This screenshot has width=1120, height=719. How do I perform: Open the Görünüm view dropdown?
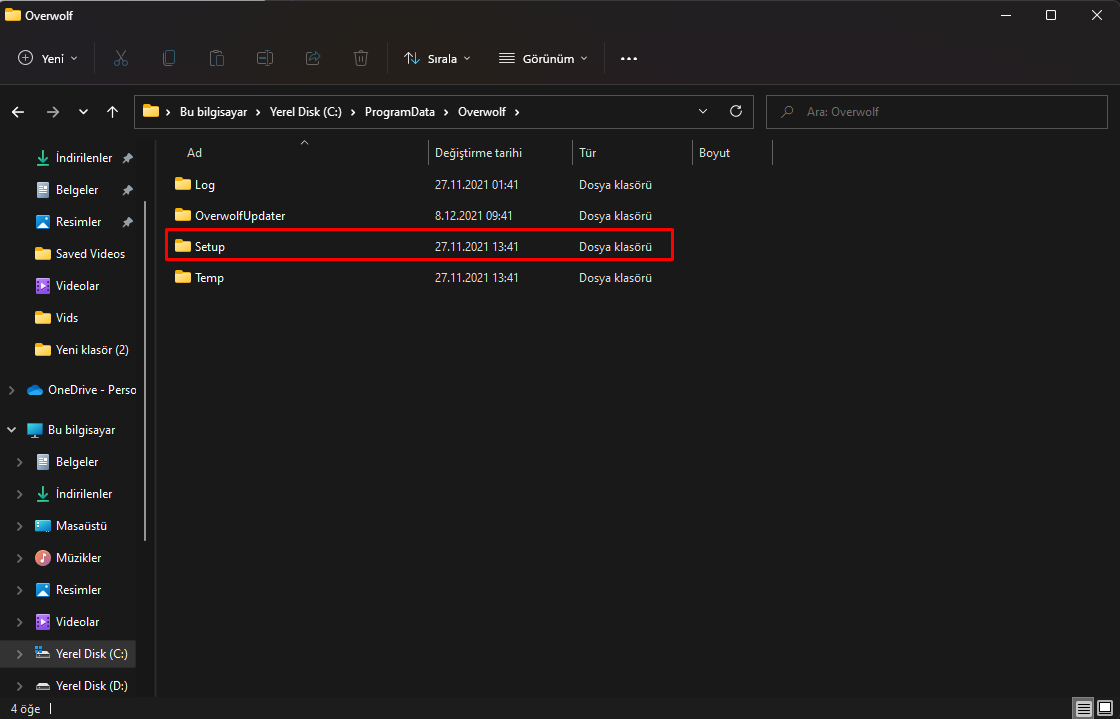(x=543, y=59)
